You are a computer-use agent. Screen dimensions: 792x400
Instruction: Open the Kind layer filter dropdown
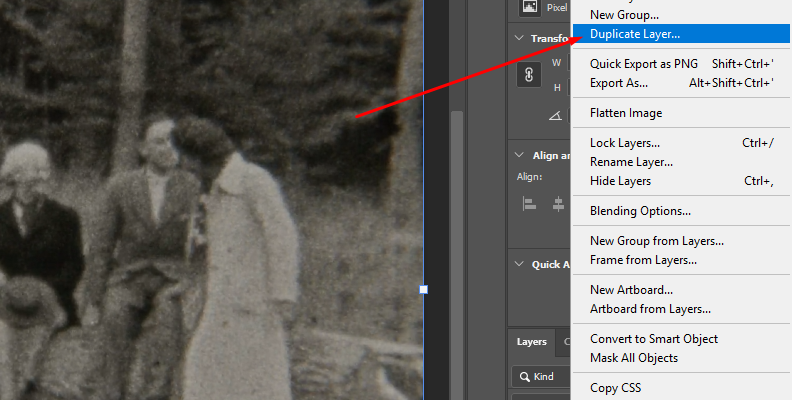(540, 377)
